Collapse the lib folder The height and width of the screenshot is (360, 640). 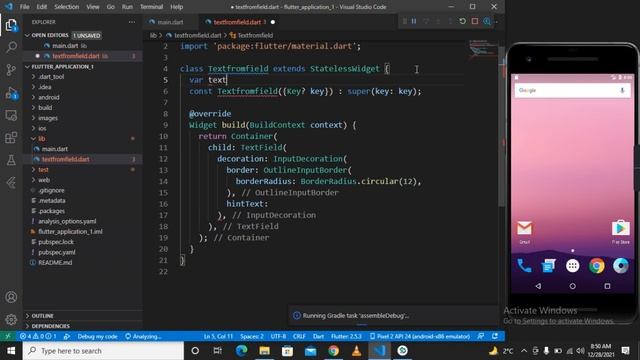pos(42,139)
